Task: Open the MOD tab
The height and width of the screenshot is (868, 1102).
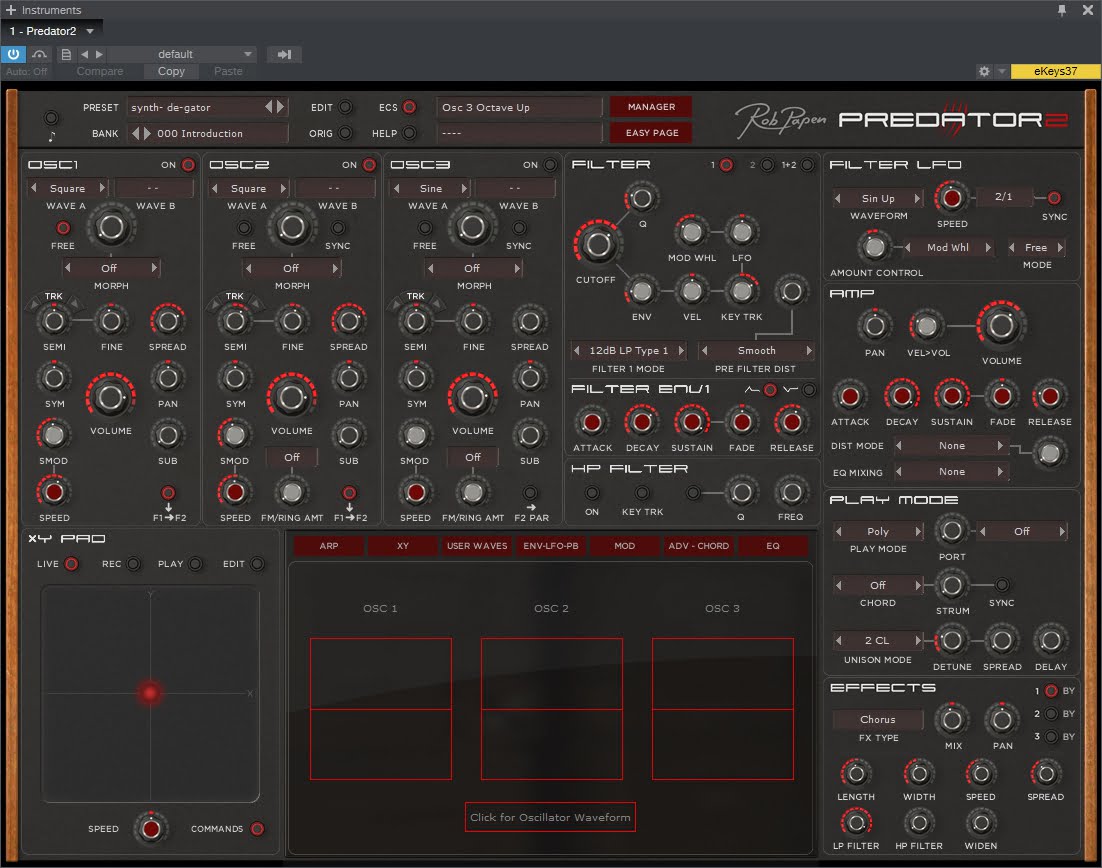Action: click(x=625, y=545)
